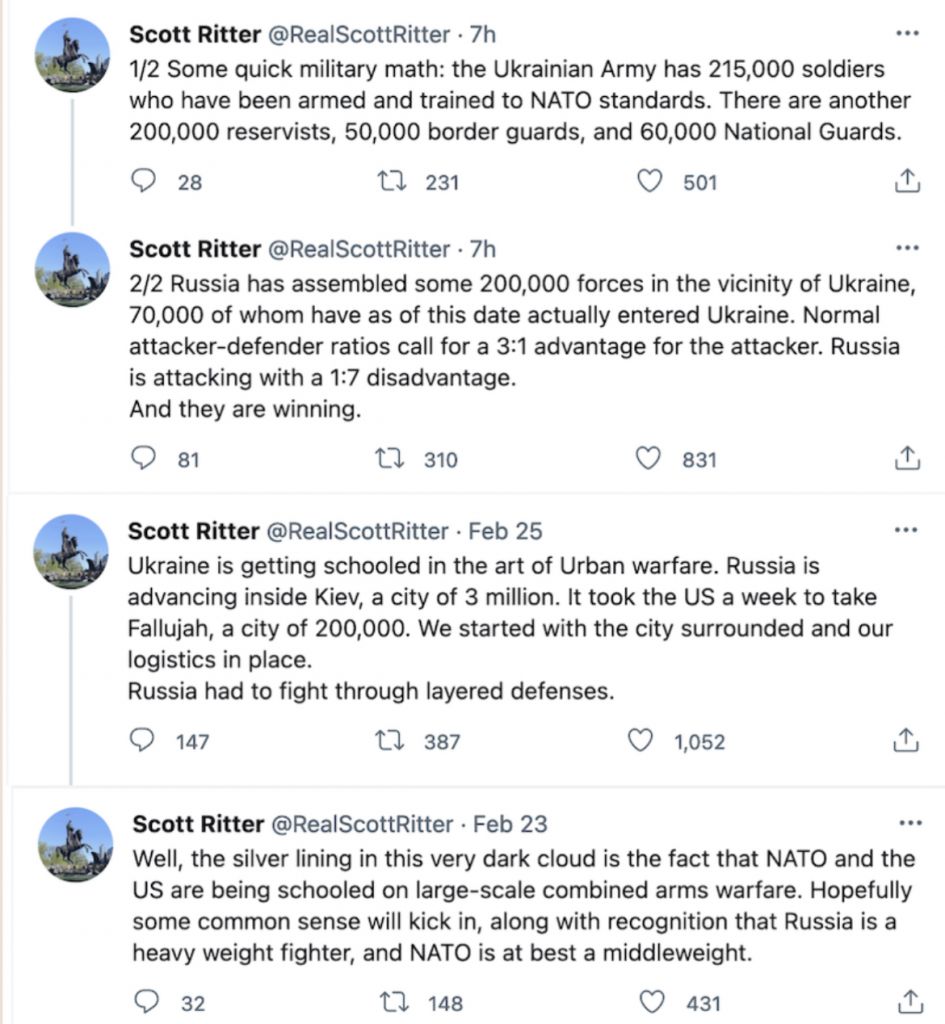Open more options on Feb 25 tweet
This screenshot has width=945, height=1024.
point(906,530)
